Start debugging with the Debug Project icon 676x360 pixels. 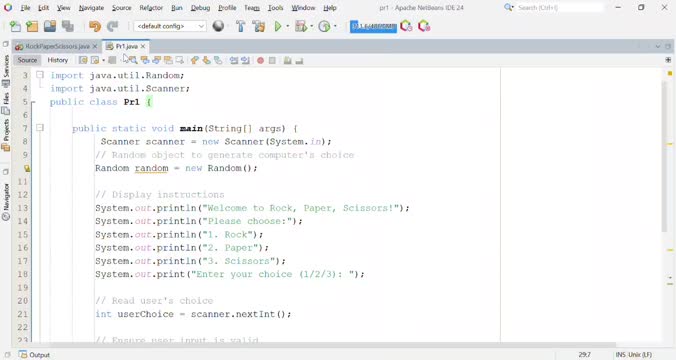300,26
